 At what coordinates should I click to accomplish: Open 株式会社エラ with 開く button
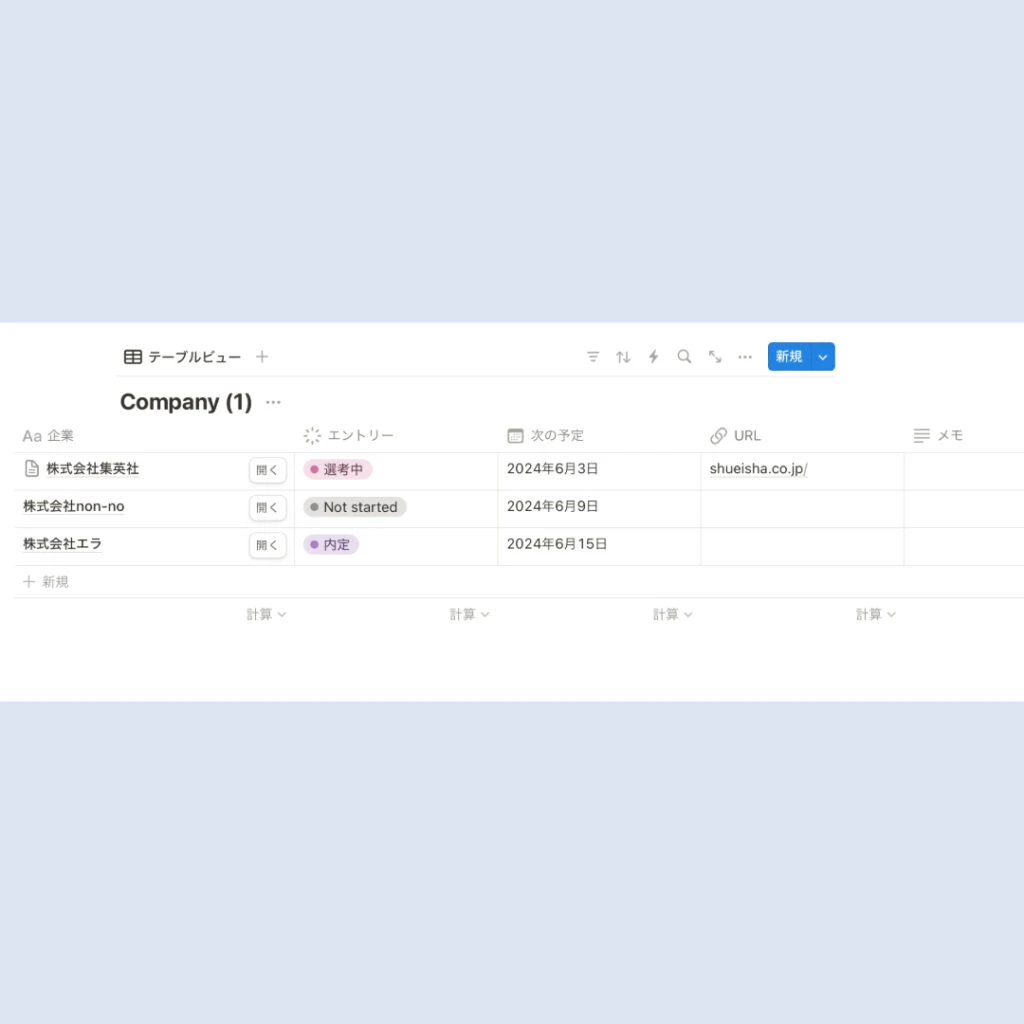268,545
